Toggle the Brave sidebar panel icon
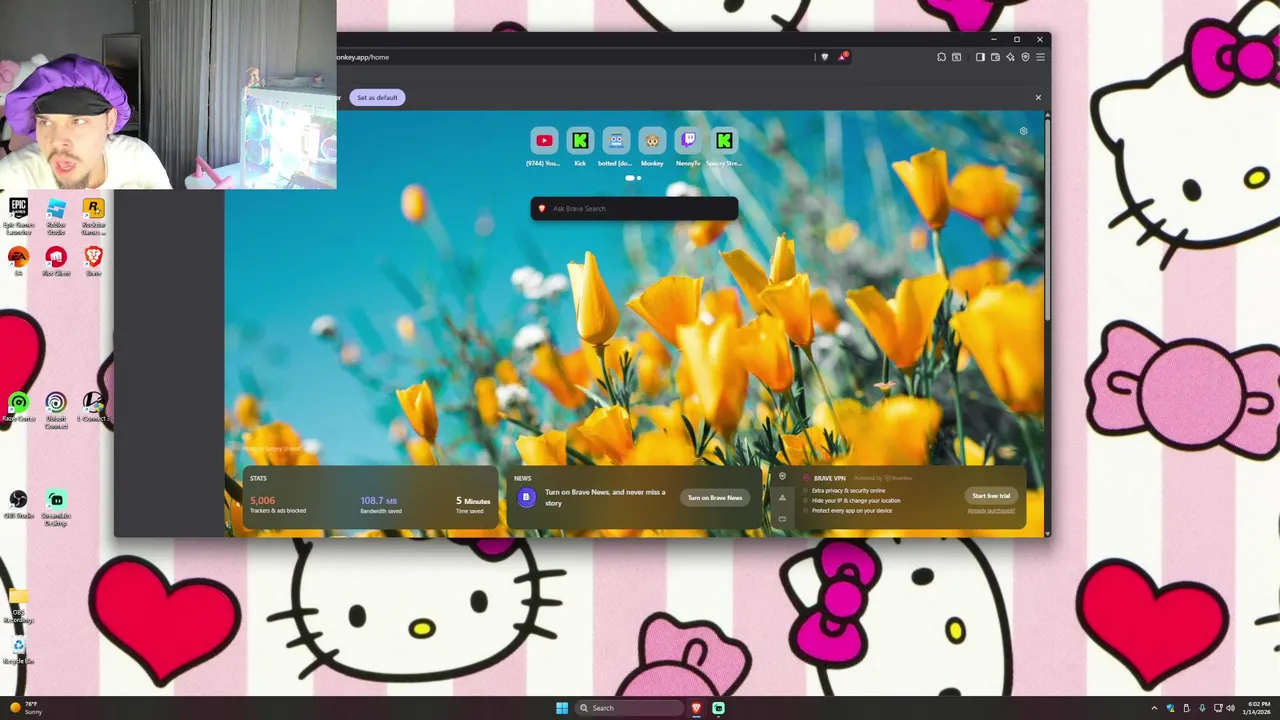 coord(980,57)
